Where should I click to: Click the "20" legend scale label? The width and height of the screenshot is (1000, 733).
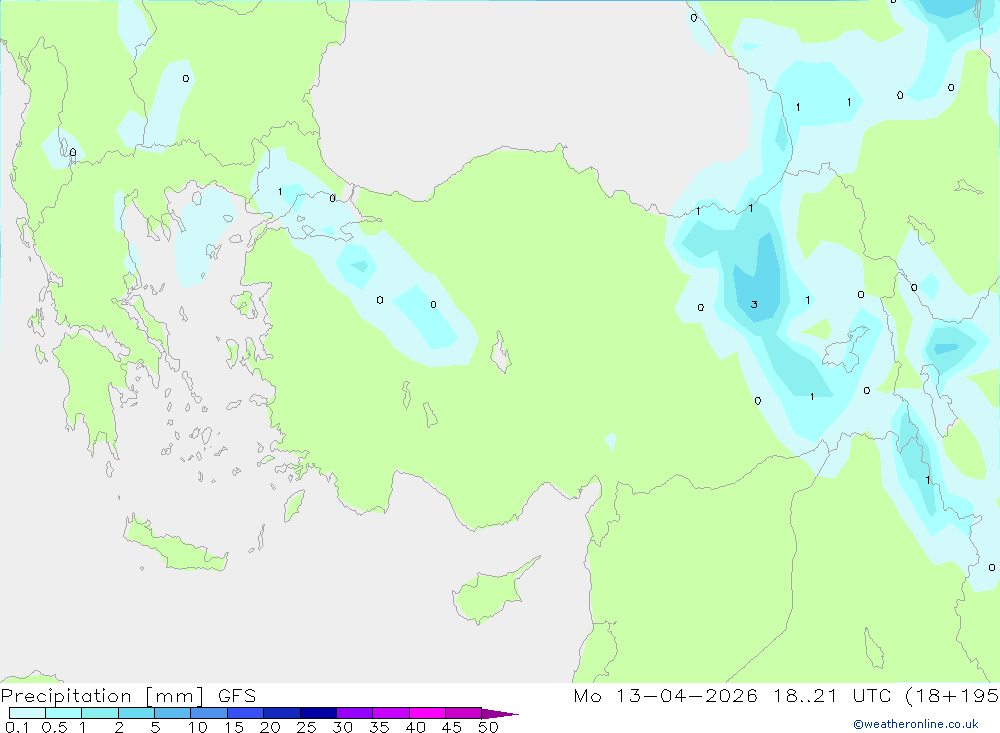coord(270,727)
